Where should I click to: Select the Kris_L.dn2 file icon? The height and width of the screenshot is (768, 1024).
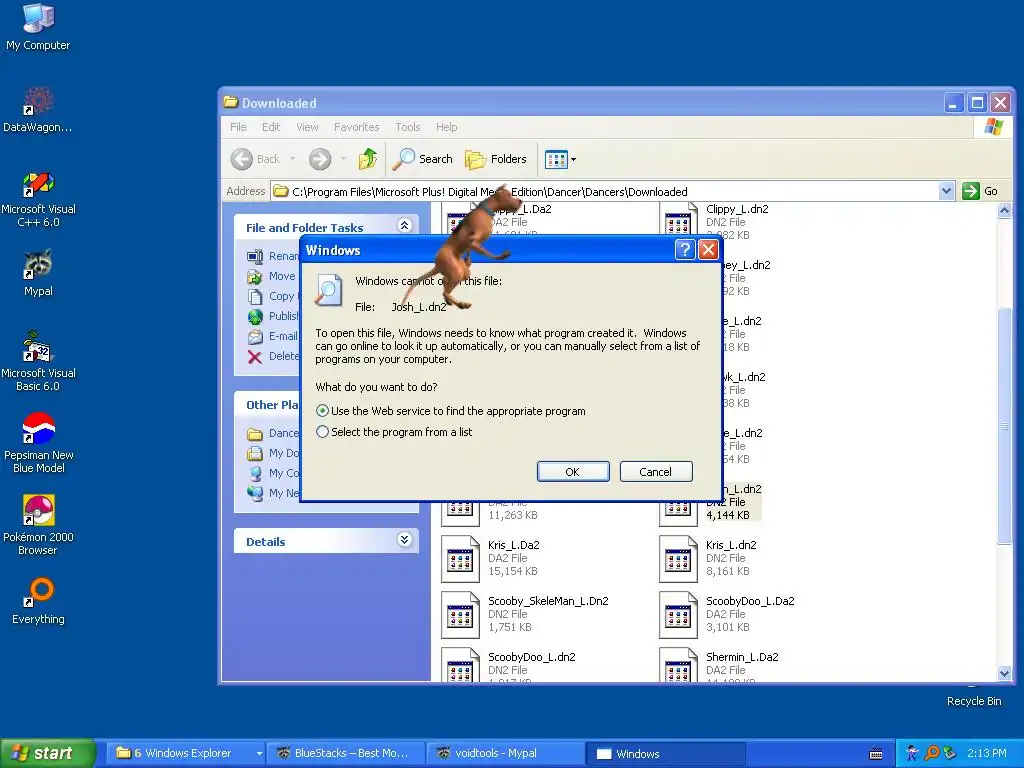tap(679, 559)
